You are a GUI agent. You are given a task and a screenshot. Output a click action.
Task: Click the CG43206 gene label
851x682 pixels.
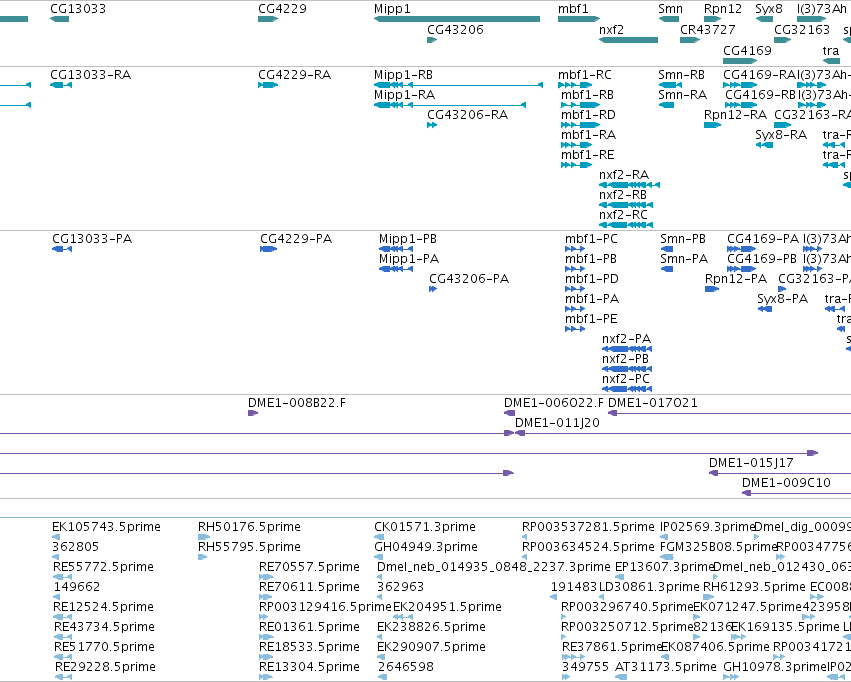[455, 29]
